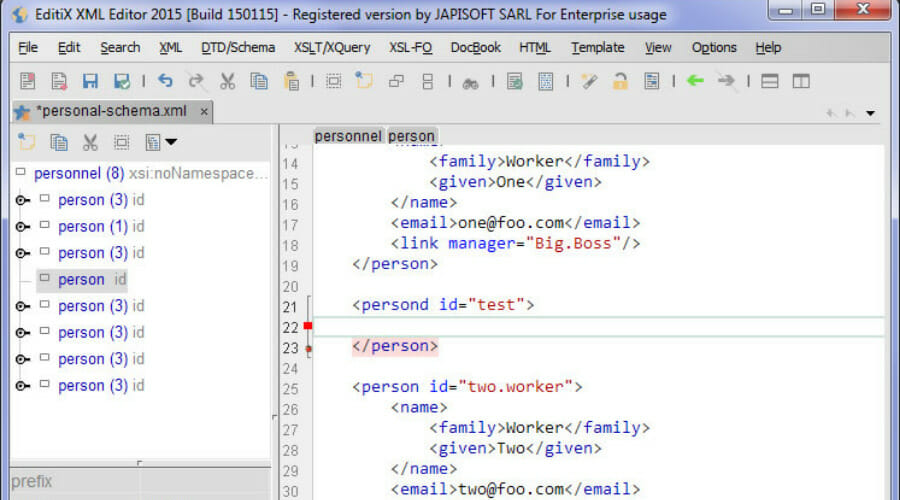Click the wand toolbar icon
Image resolution: width=900 pixels, height=500 pixels.
(x=589, y=81)
